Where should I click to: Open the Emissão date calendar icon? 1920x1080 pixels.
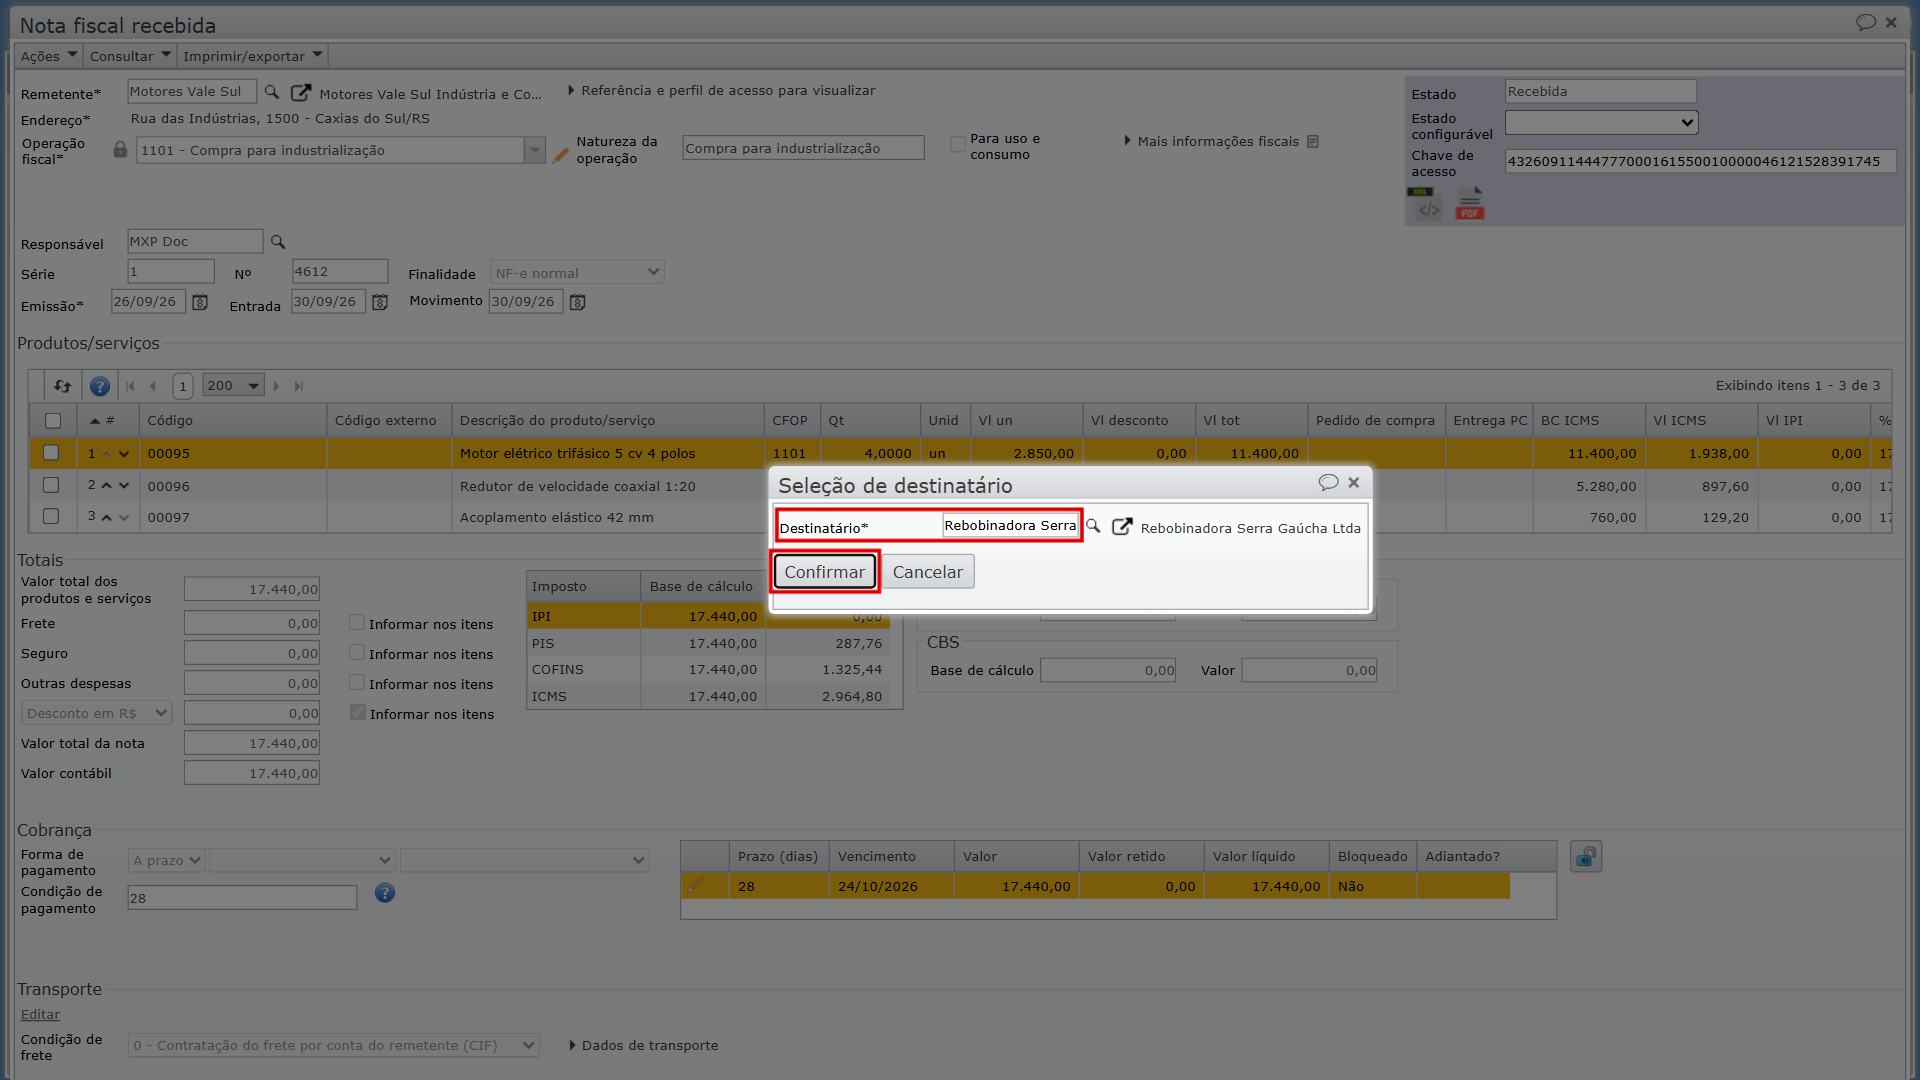[x=200, y=303]
